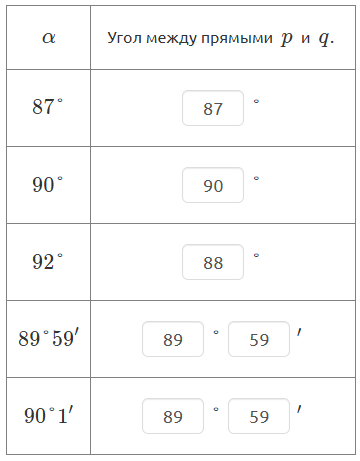Click the 92° value in α column
This screenshot has width=360, height=461.
47,261
